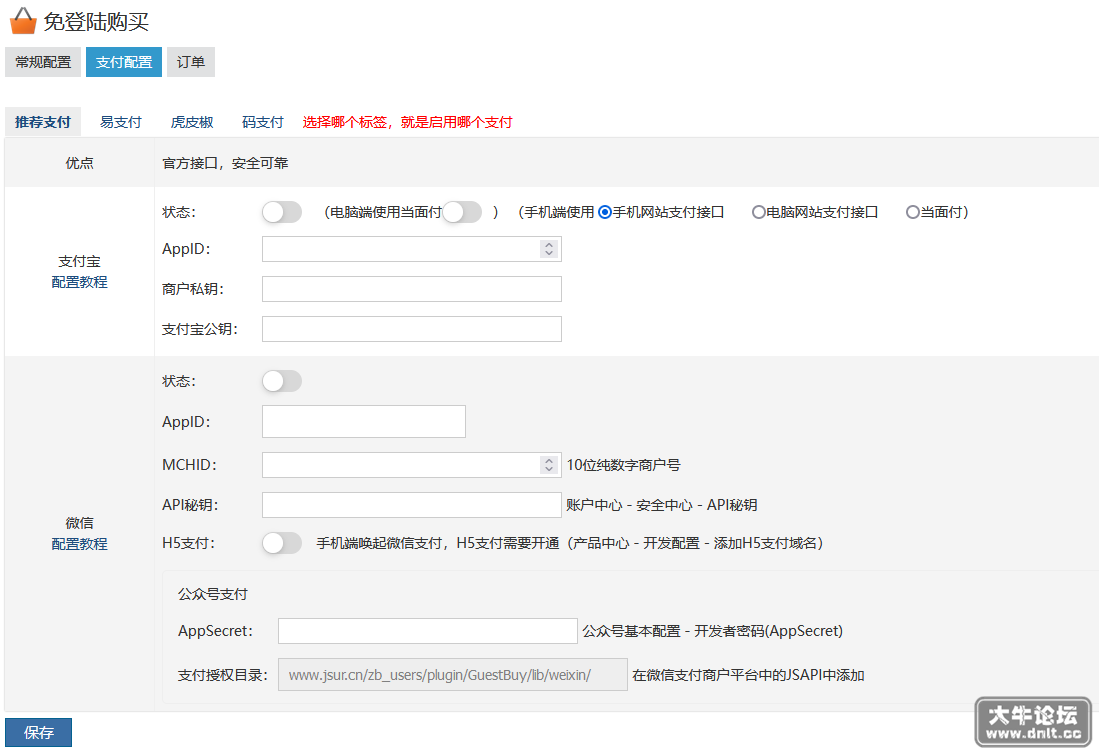Screen dimensions: 1099x754
Task: Enable the H5支付 toggle
Action: (x=282, y=543)
